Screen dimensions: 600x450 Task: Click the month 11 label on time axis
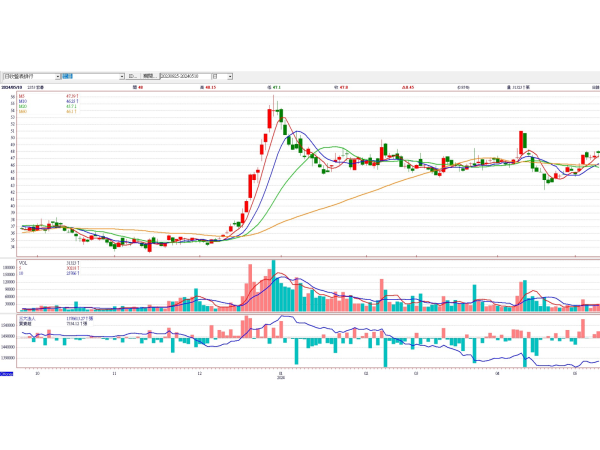point(114,373)
